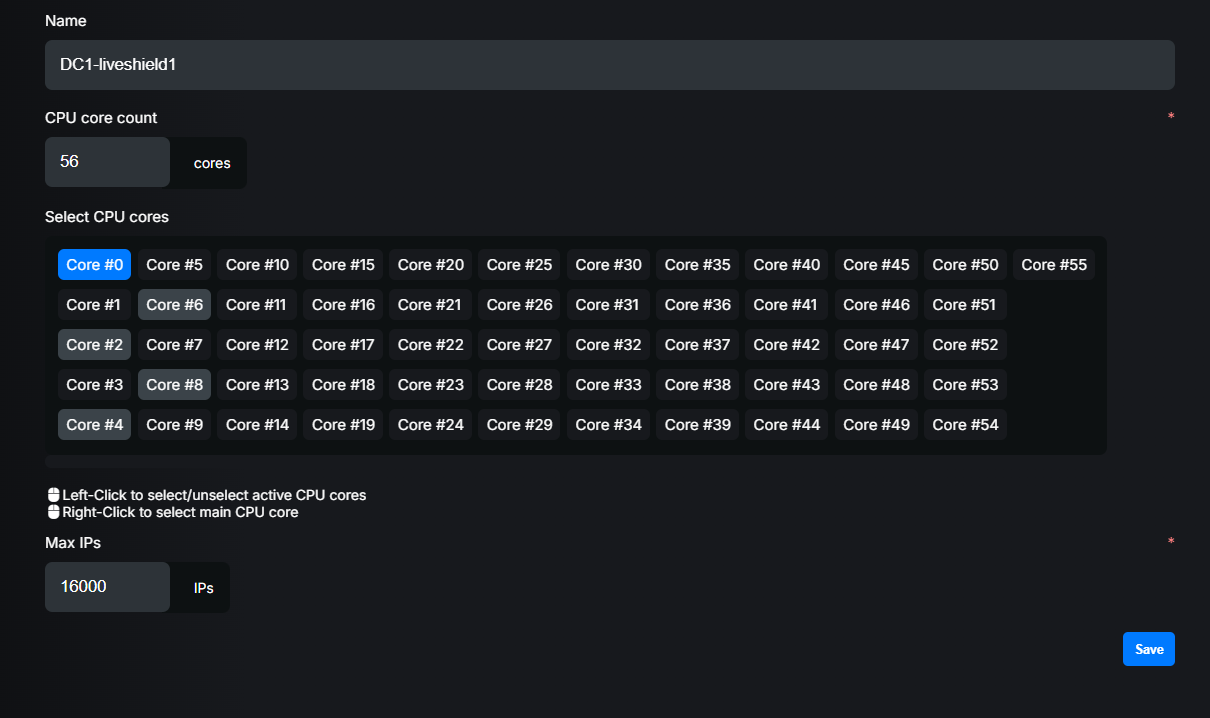Toggle Core #0 selection off
This screenshot has width=1210, height=718.
tap(94, 264)
